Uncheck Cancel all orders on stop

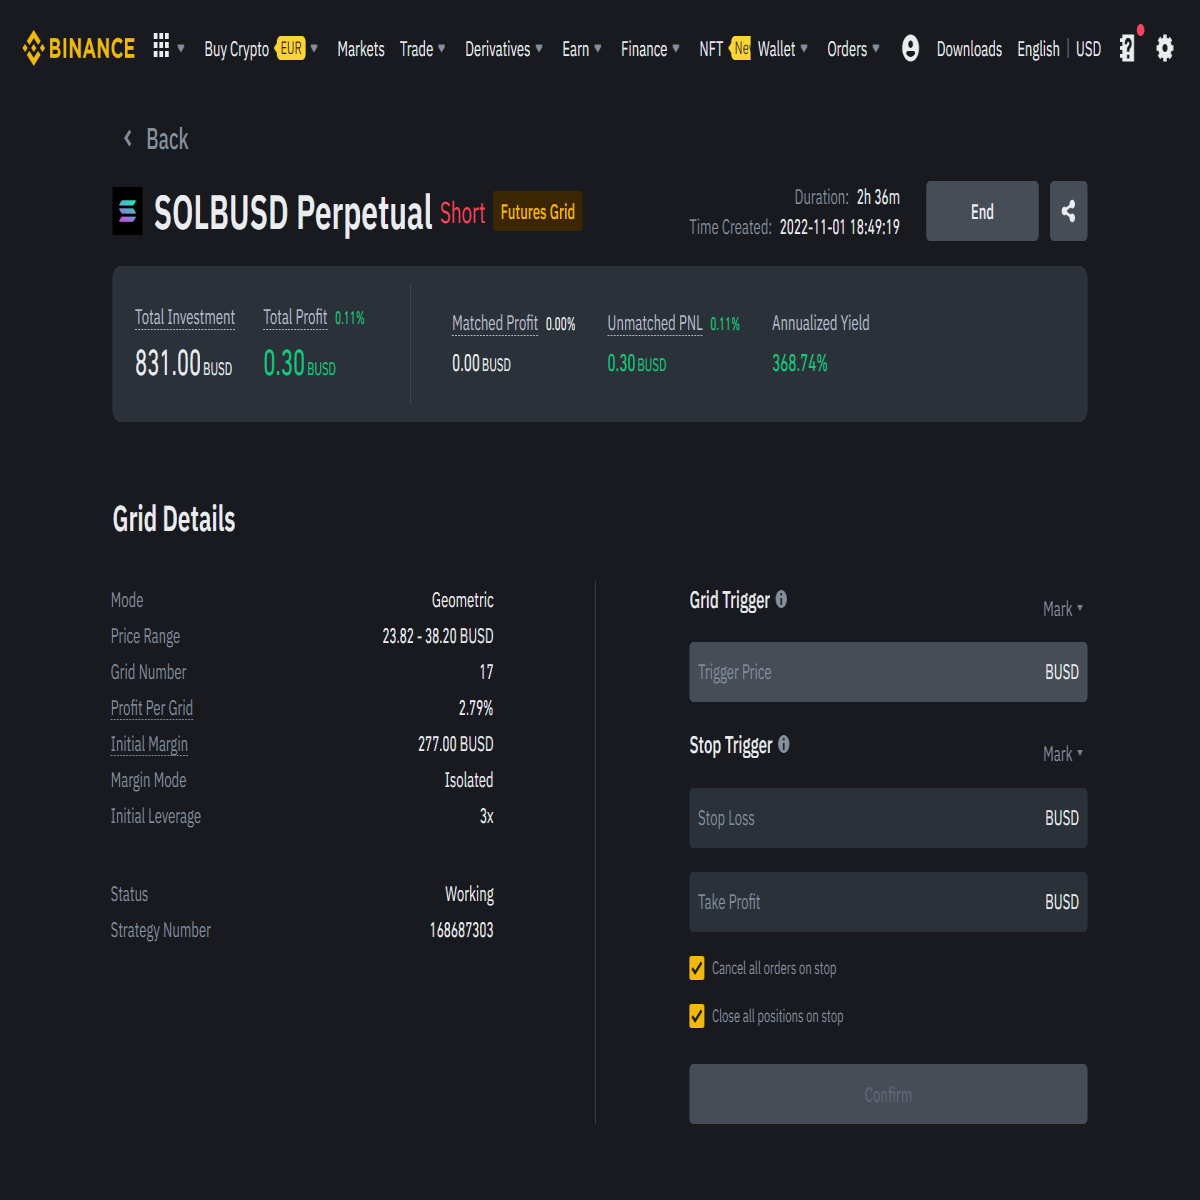tap(697, 968)
